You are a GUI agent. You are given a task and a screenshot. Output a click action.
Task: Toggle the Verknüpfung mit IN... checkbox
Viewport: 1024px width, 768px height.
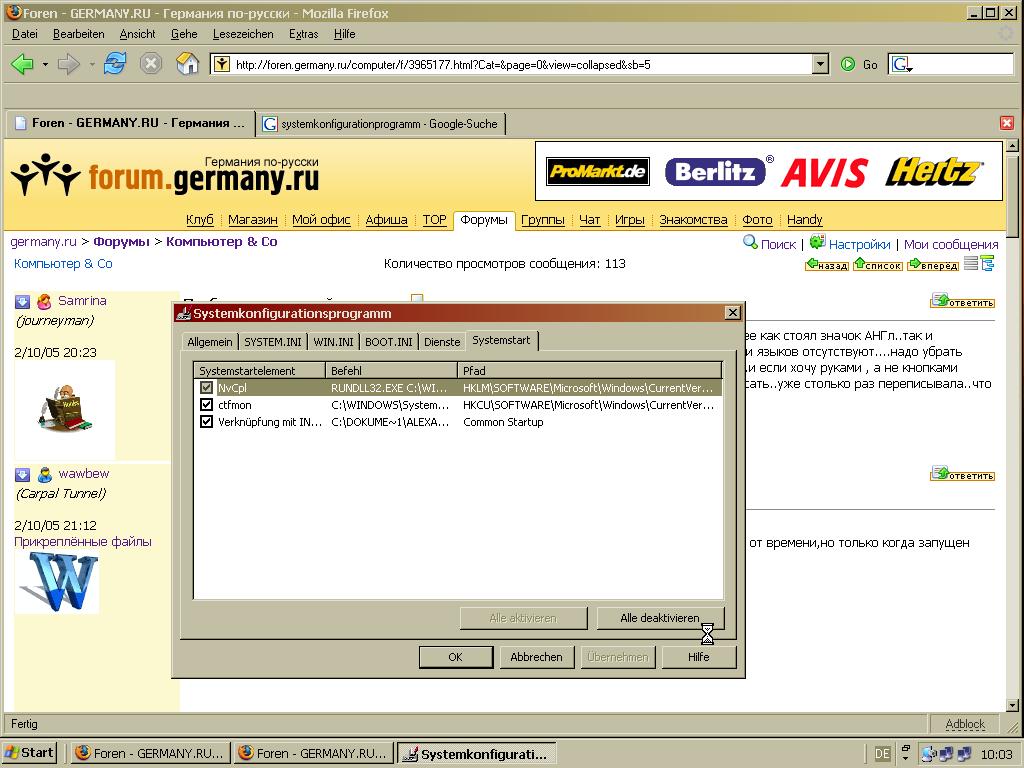[x=207, y=422]
